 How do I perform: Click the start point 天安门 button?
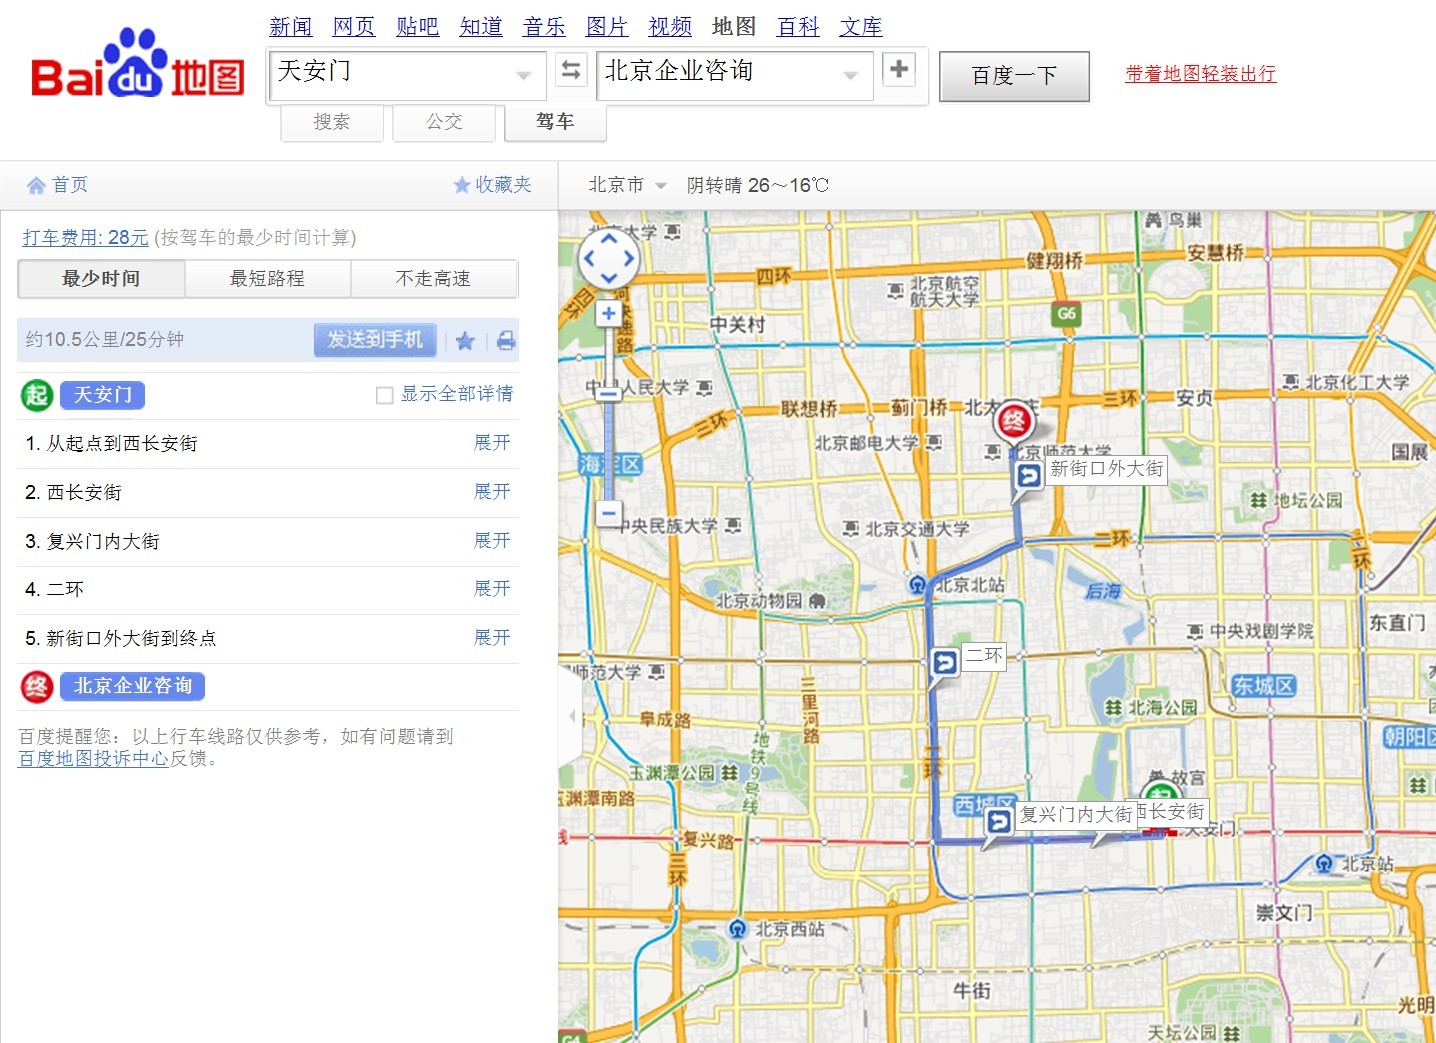tap(103, 395)
